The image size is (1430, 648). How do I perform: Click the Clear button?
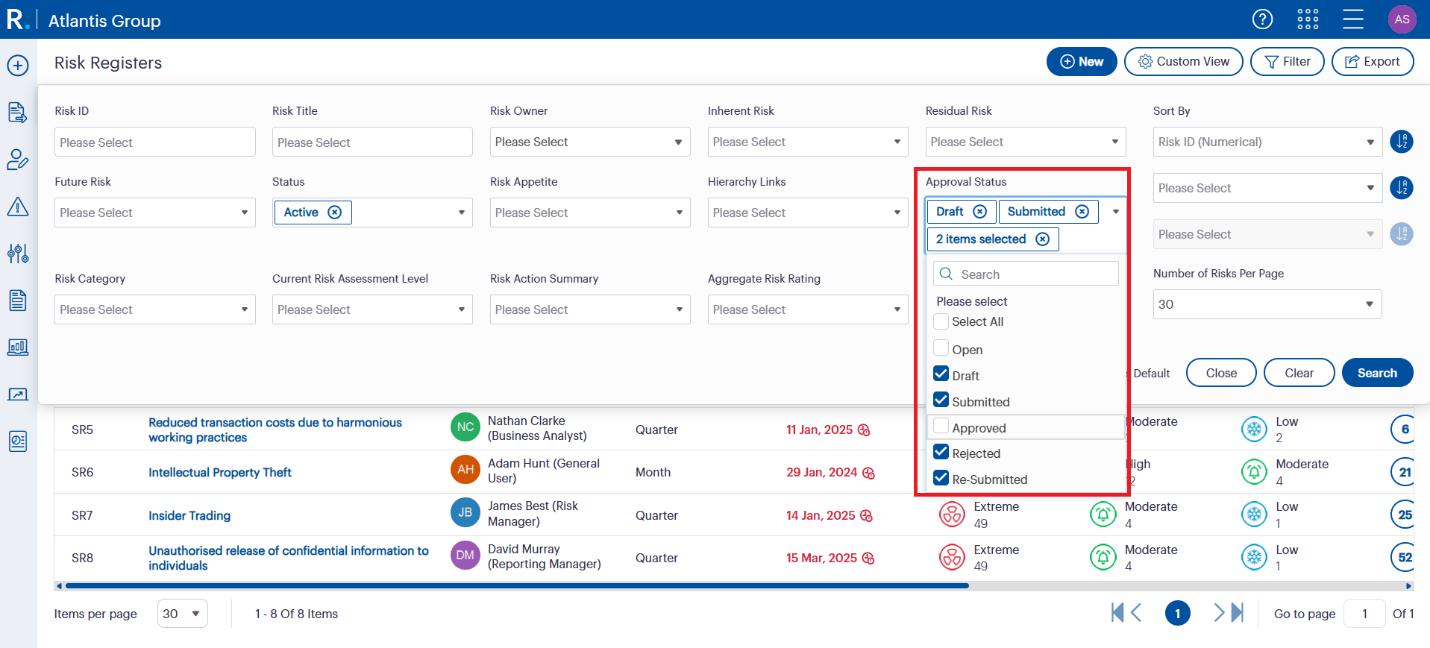click(1299, 373)
